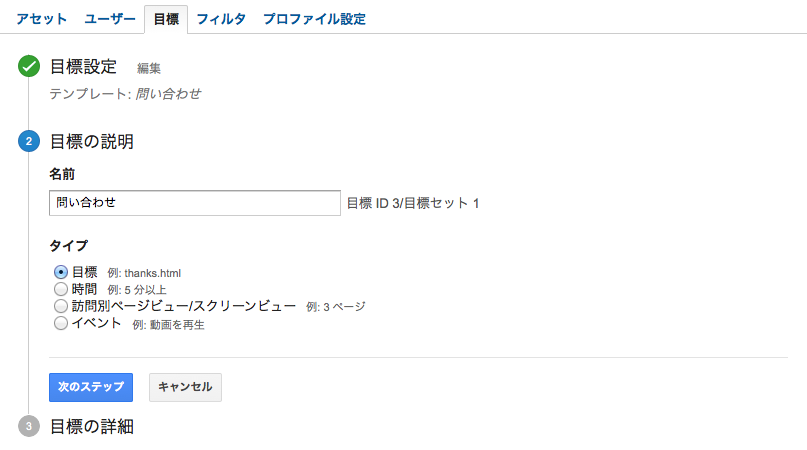The height and width of the screenshot is (450, 807).
Task: Expand the 目標設定 step heading
Action: click(x=83, y=67)
